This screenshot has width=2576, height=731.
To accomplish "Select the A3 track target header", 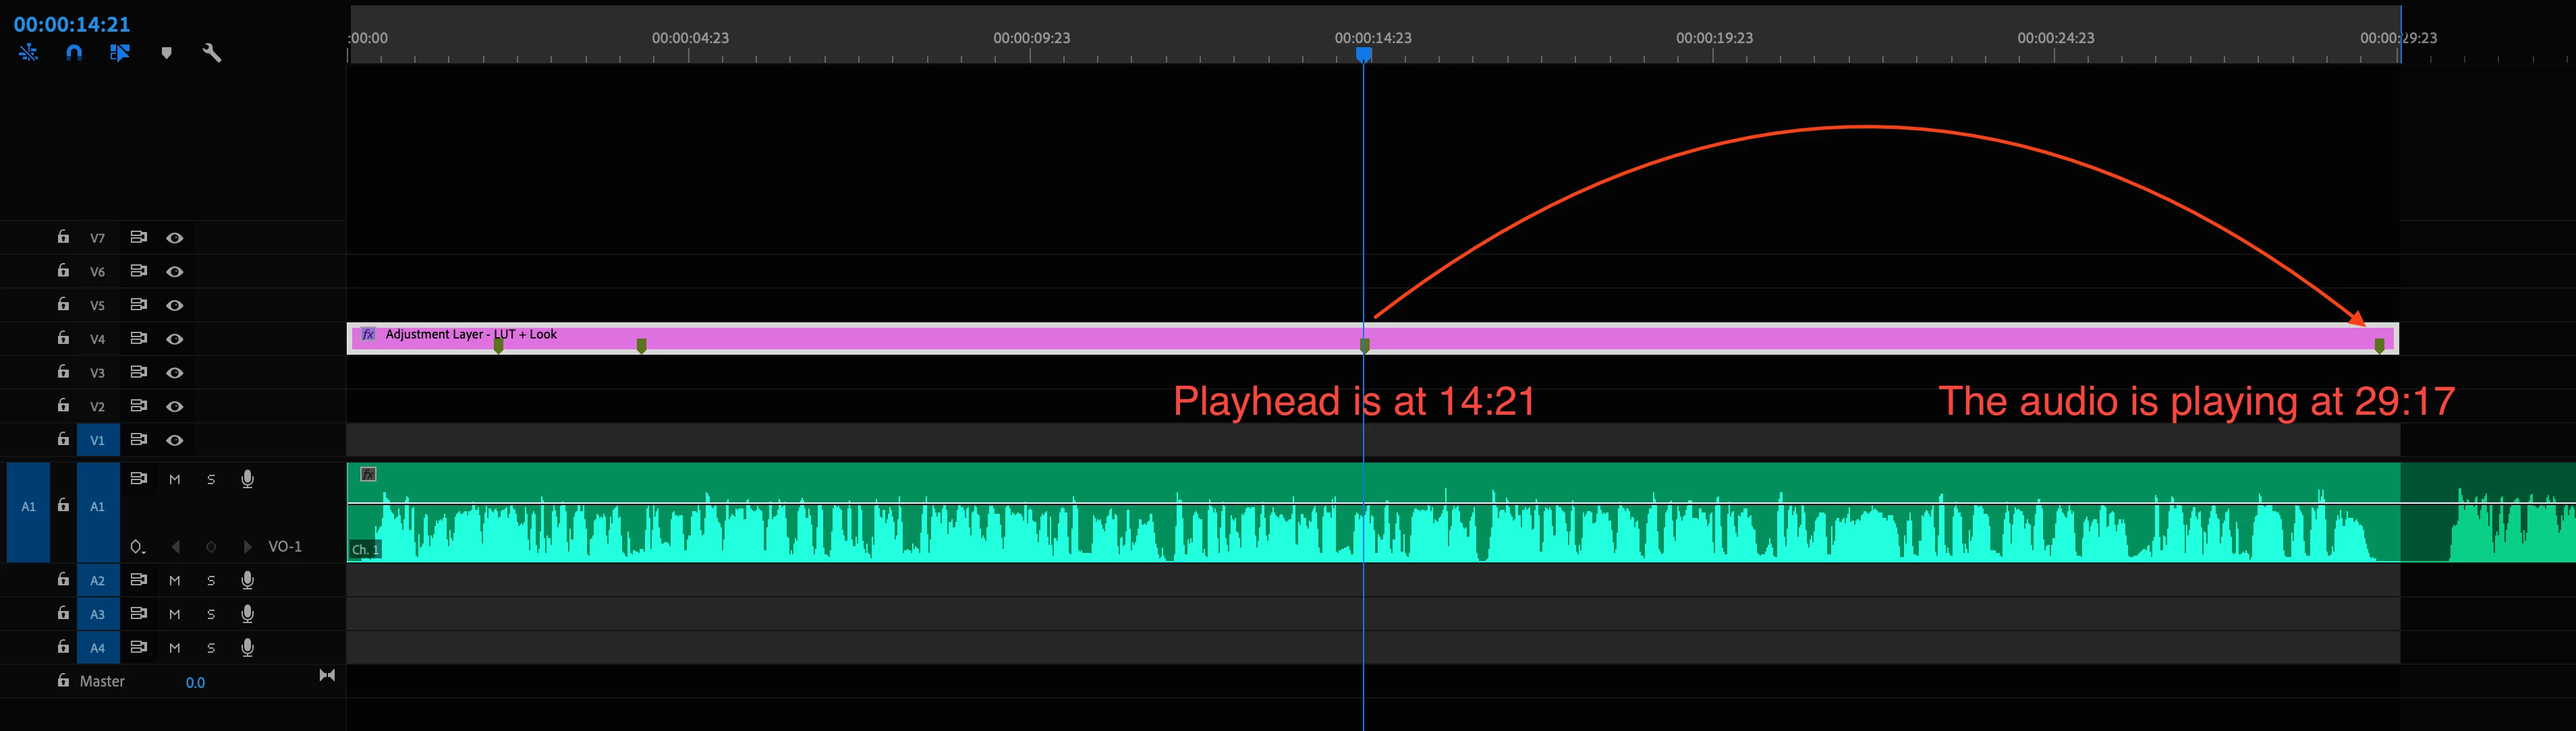I will [x=97, y=614].
